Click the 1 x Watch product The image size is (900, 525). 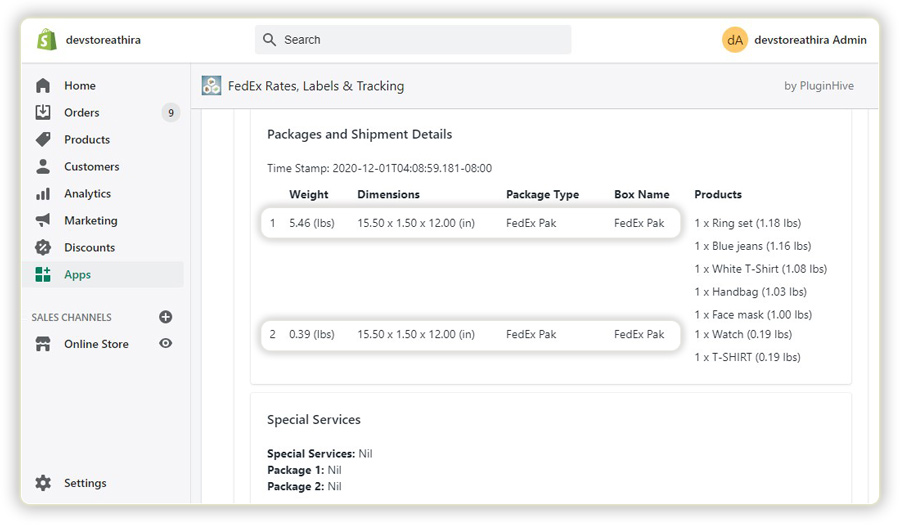click(743, 335)
